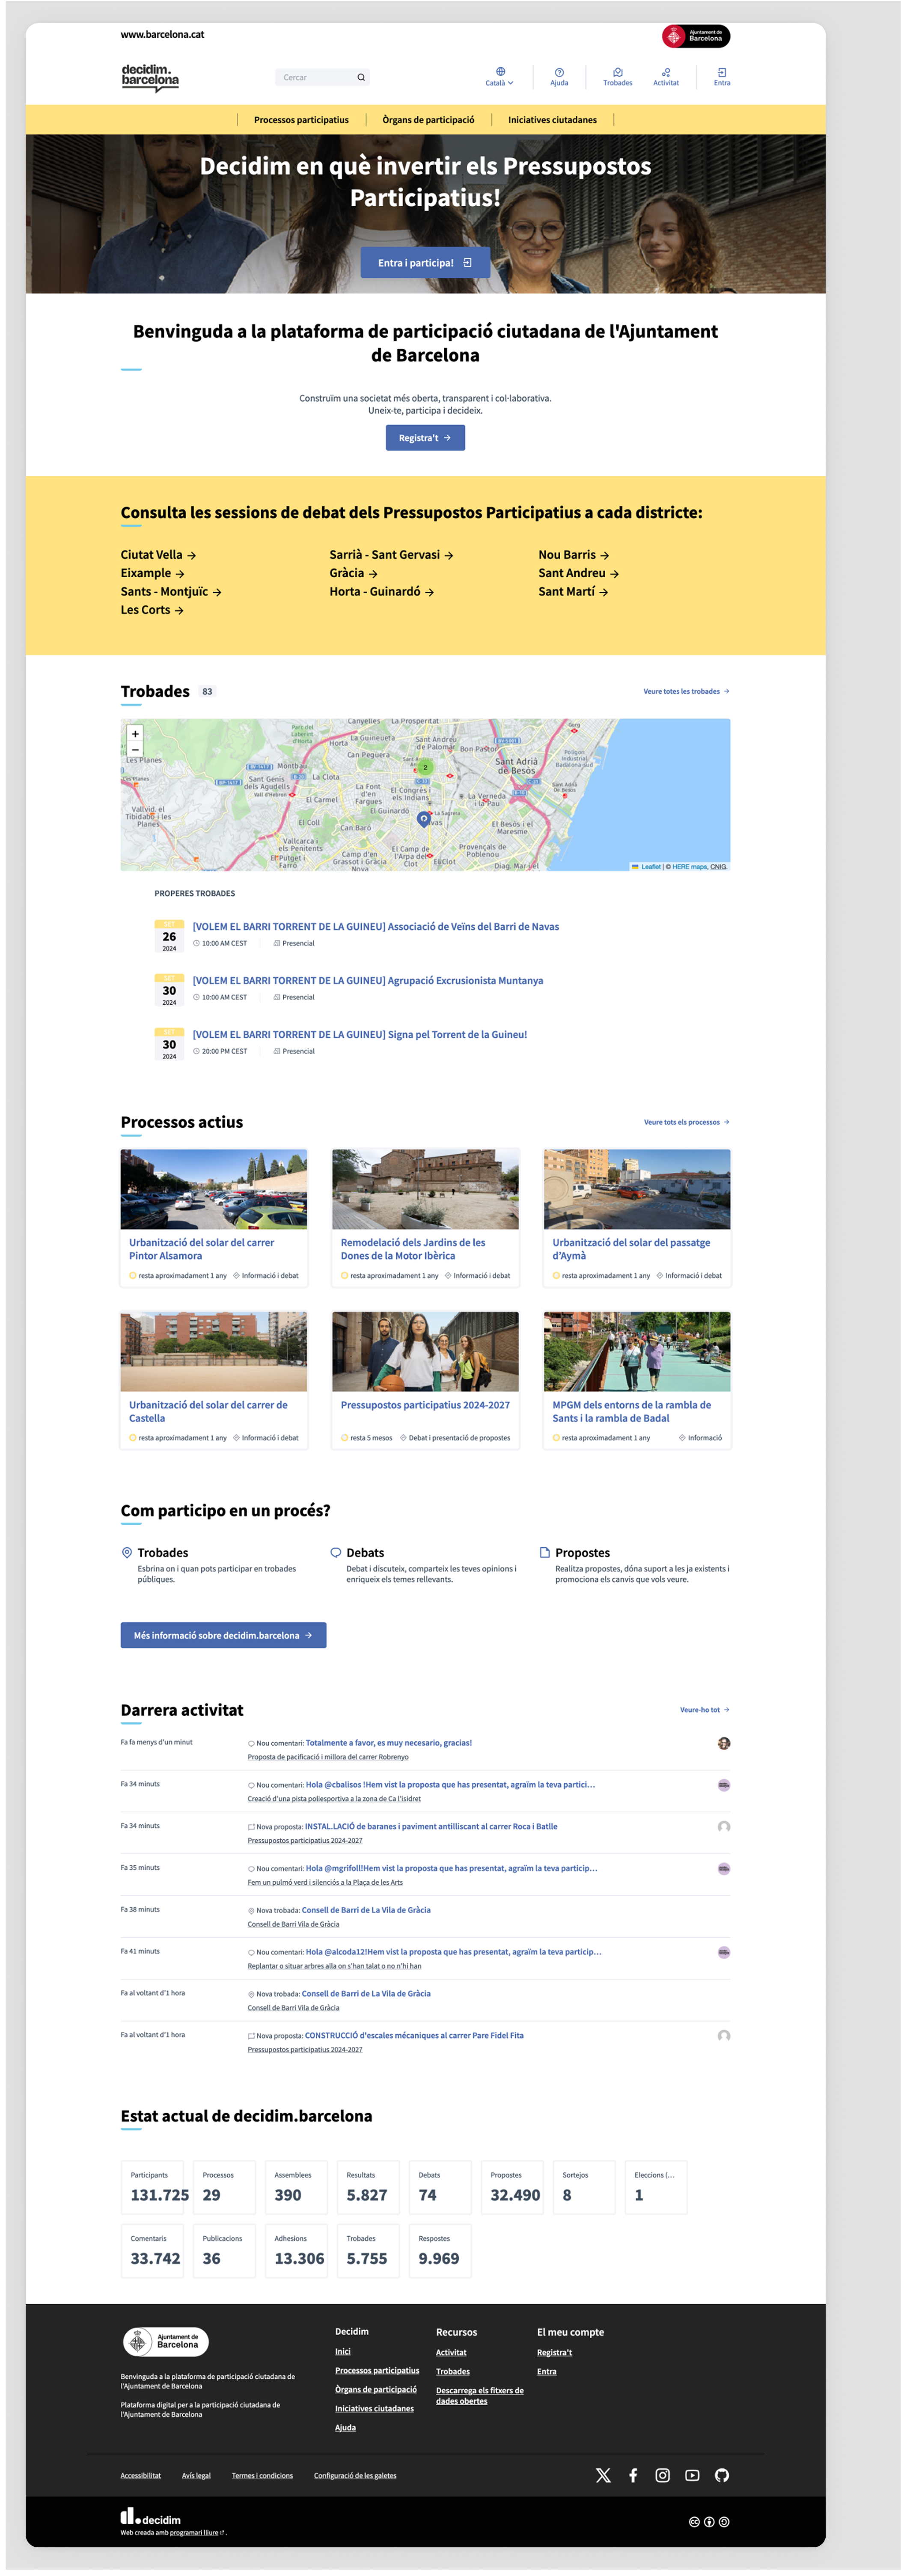
Task: Click the avatar beside INSTAL.LACIÓ de baranes proposal
Action: pos(724,1827)
